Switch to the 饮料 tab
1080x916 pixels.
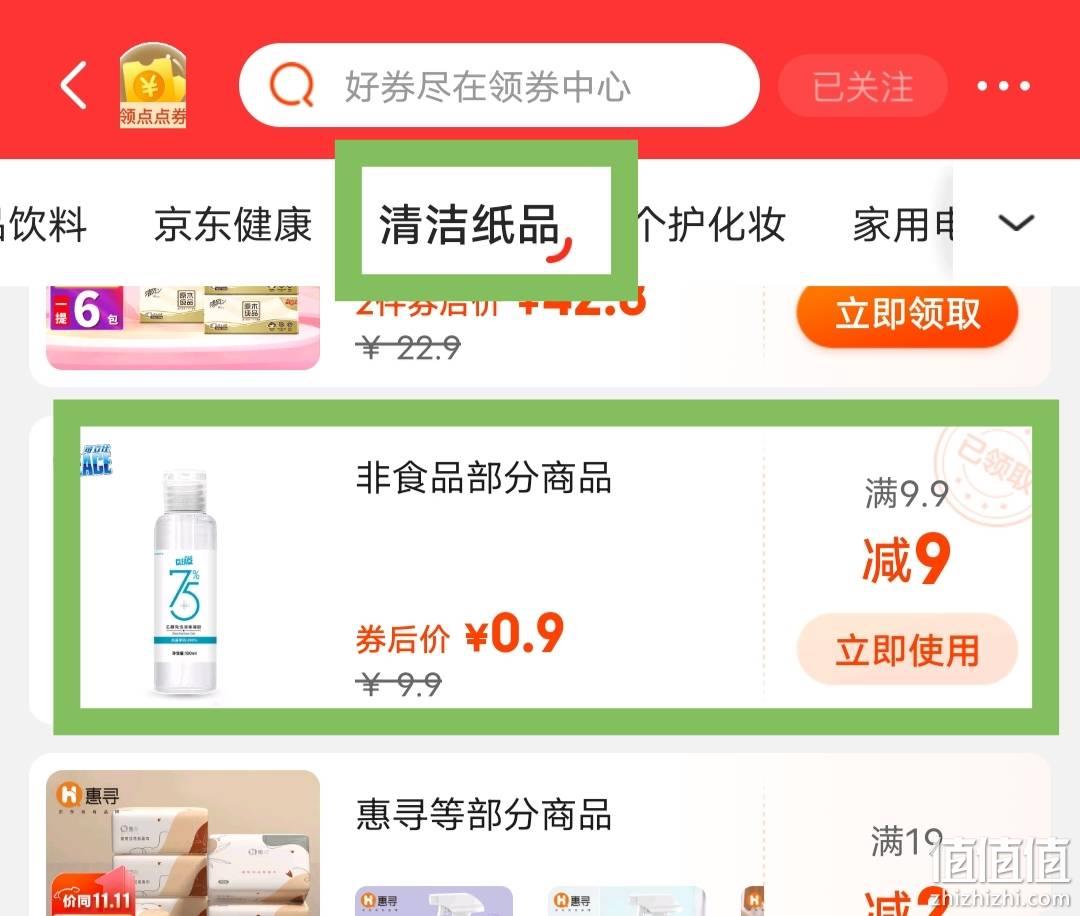[43, 225]
